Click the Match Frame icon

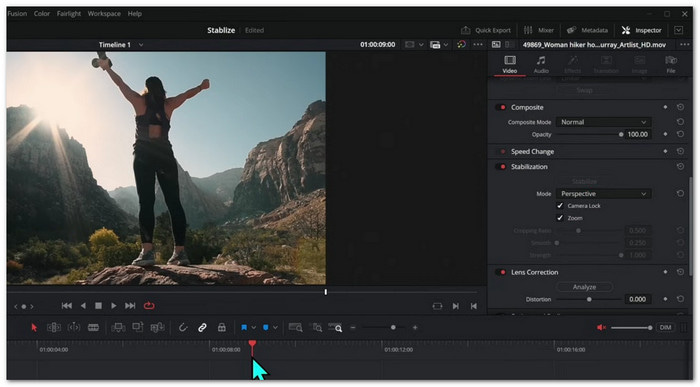438,306
